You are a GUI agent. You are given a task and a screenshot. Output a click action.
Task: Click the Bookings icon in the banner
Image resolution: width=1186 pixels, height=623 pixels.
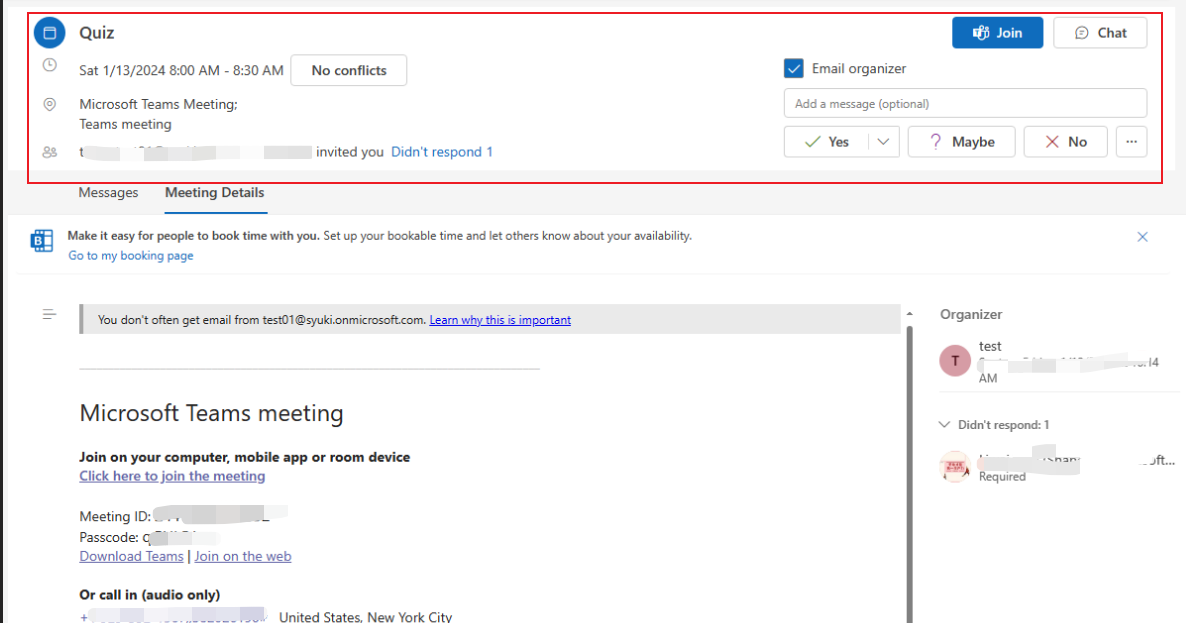tap(42, 240)
